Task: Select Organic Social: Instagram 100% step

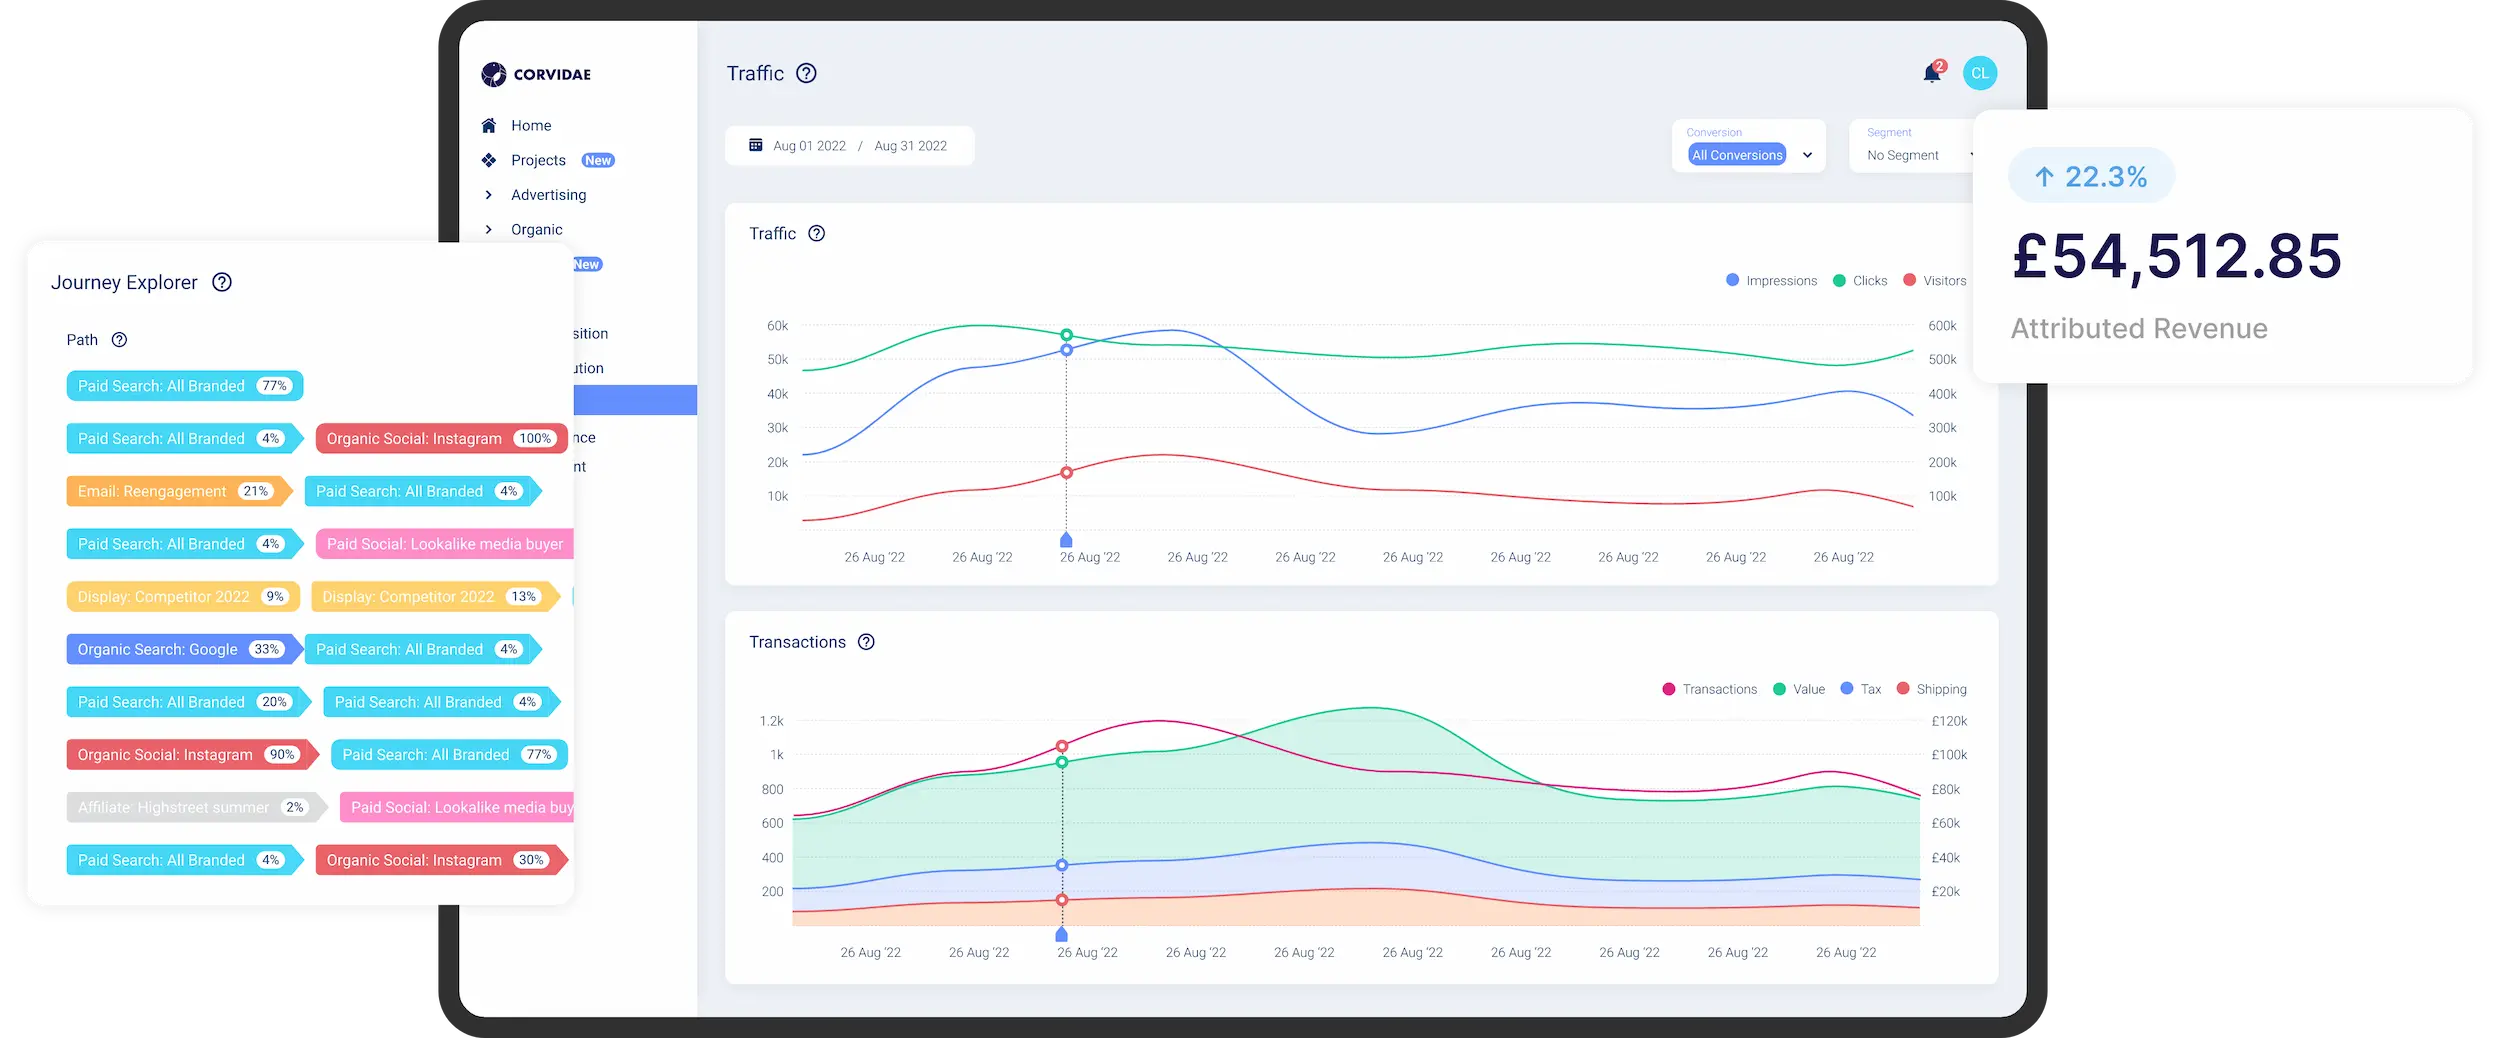Action: point(442,439)
